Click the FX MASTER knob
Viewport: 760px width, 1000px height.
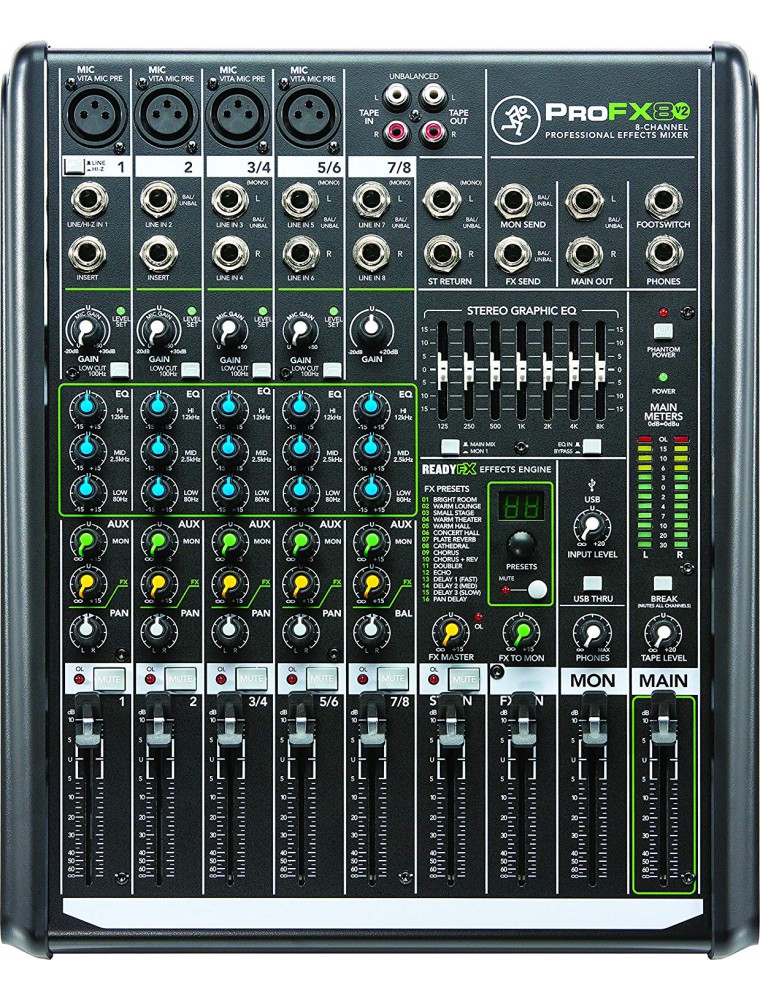point(451,632)
